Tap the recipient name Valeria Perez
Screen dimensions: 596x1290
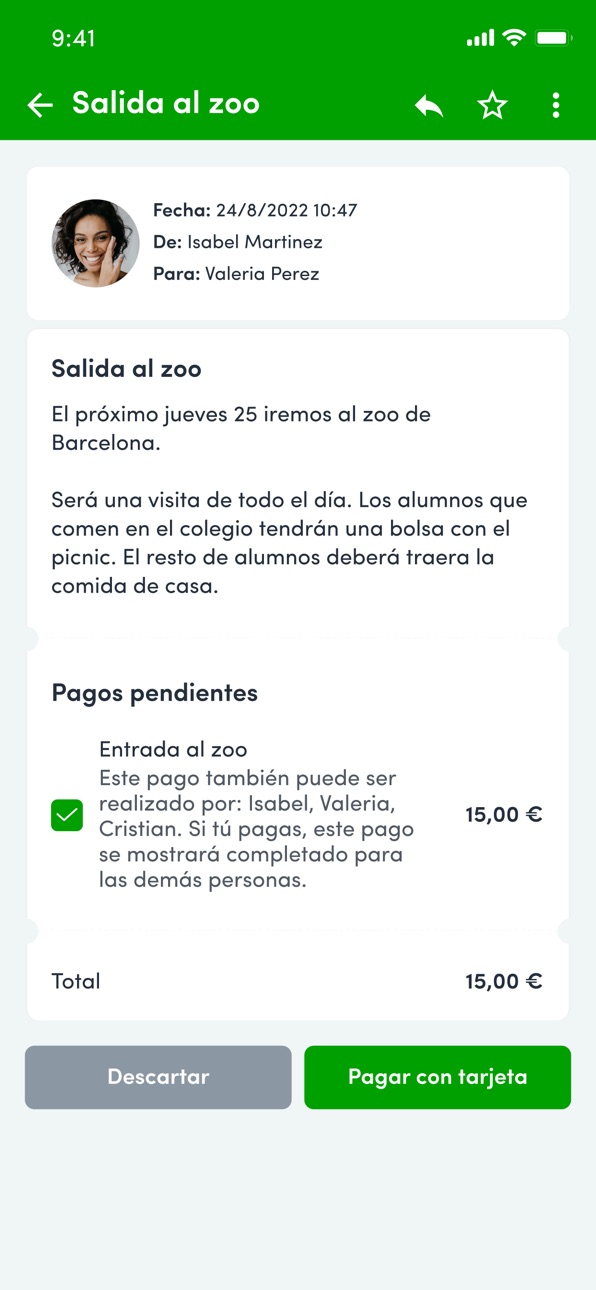[x=262, y=273]
